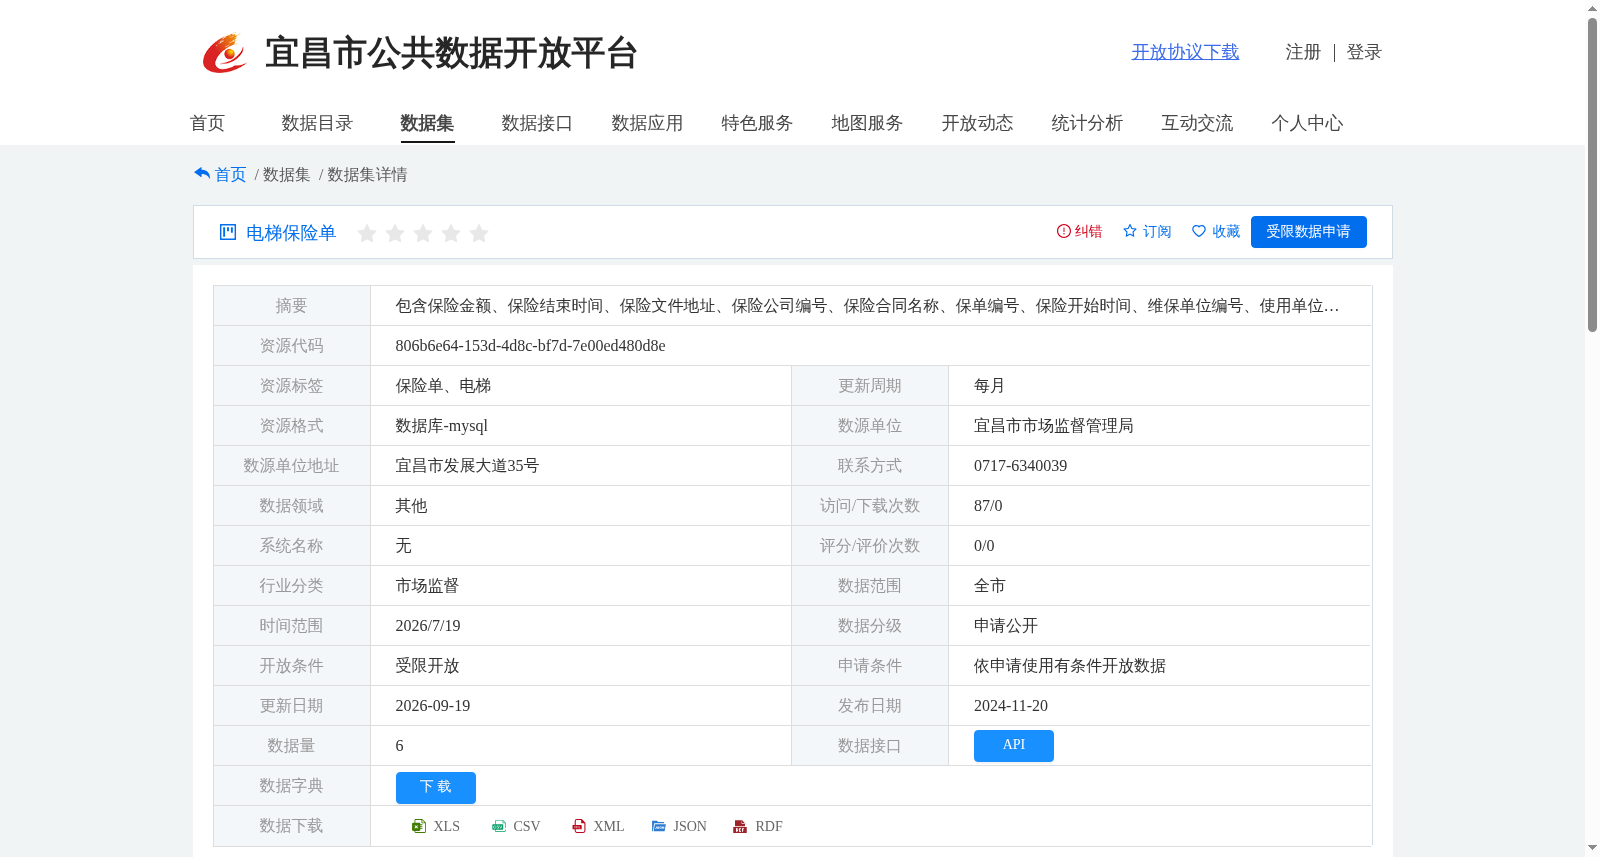Rate the dataset four stars
Screen dimensions: 1600x857
click(x=451, y=233)
